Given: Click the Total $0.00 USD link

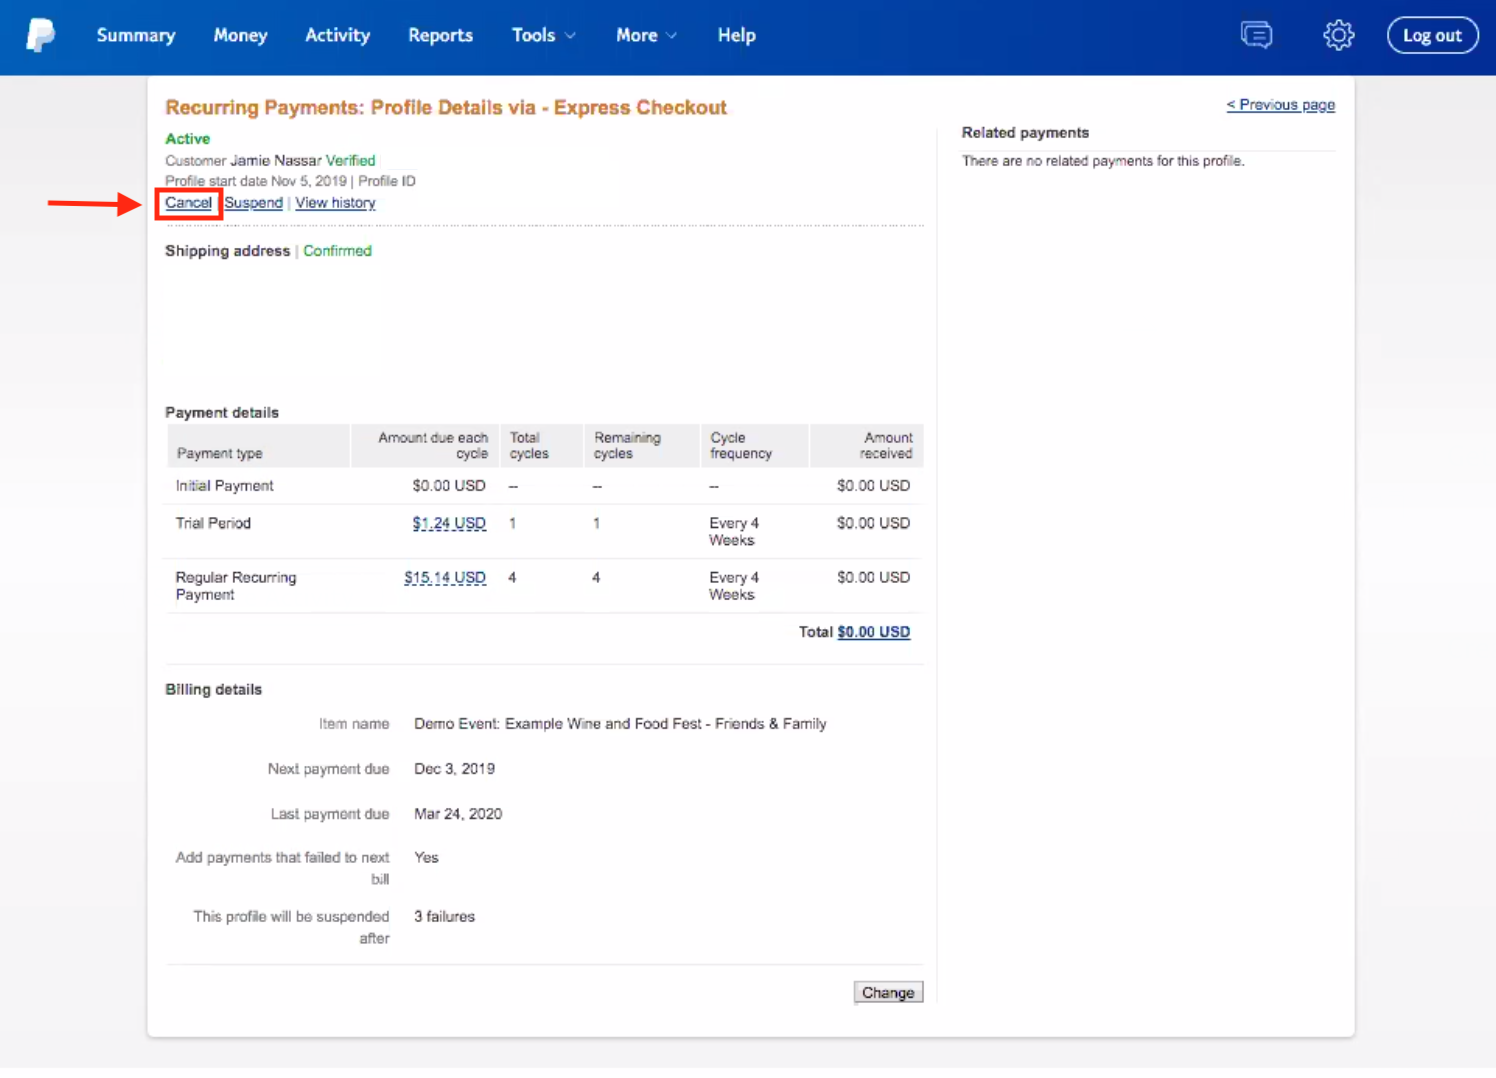Looking at the screenshot, I should coord(873,632).
